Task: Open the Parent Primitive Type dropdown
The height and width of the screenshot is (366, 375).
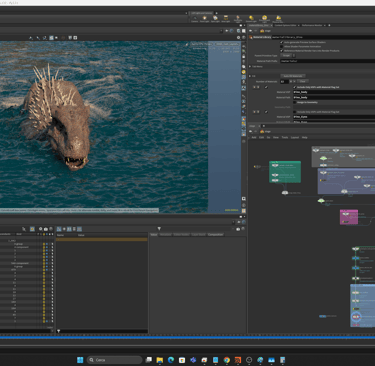Action: click(x=287, y=55)
